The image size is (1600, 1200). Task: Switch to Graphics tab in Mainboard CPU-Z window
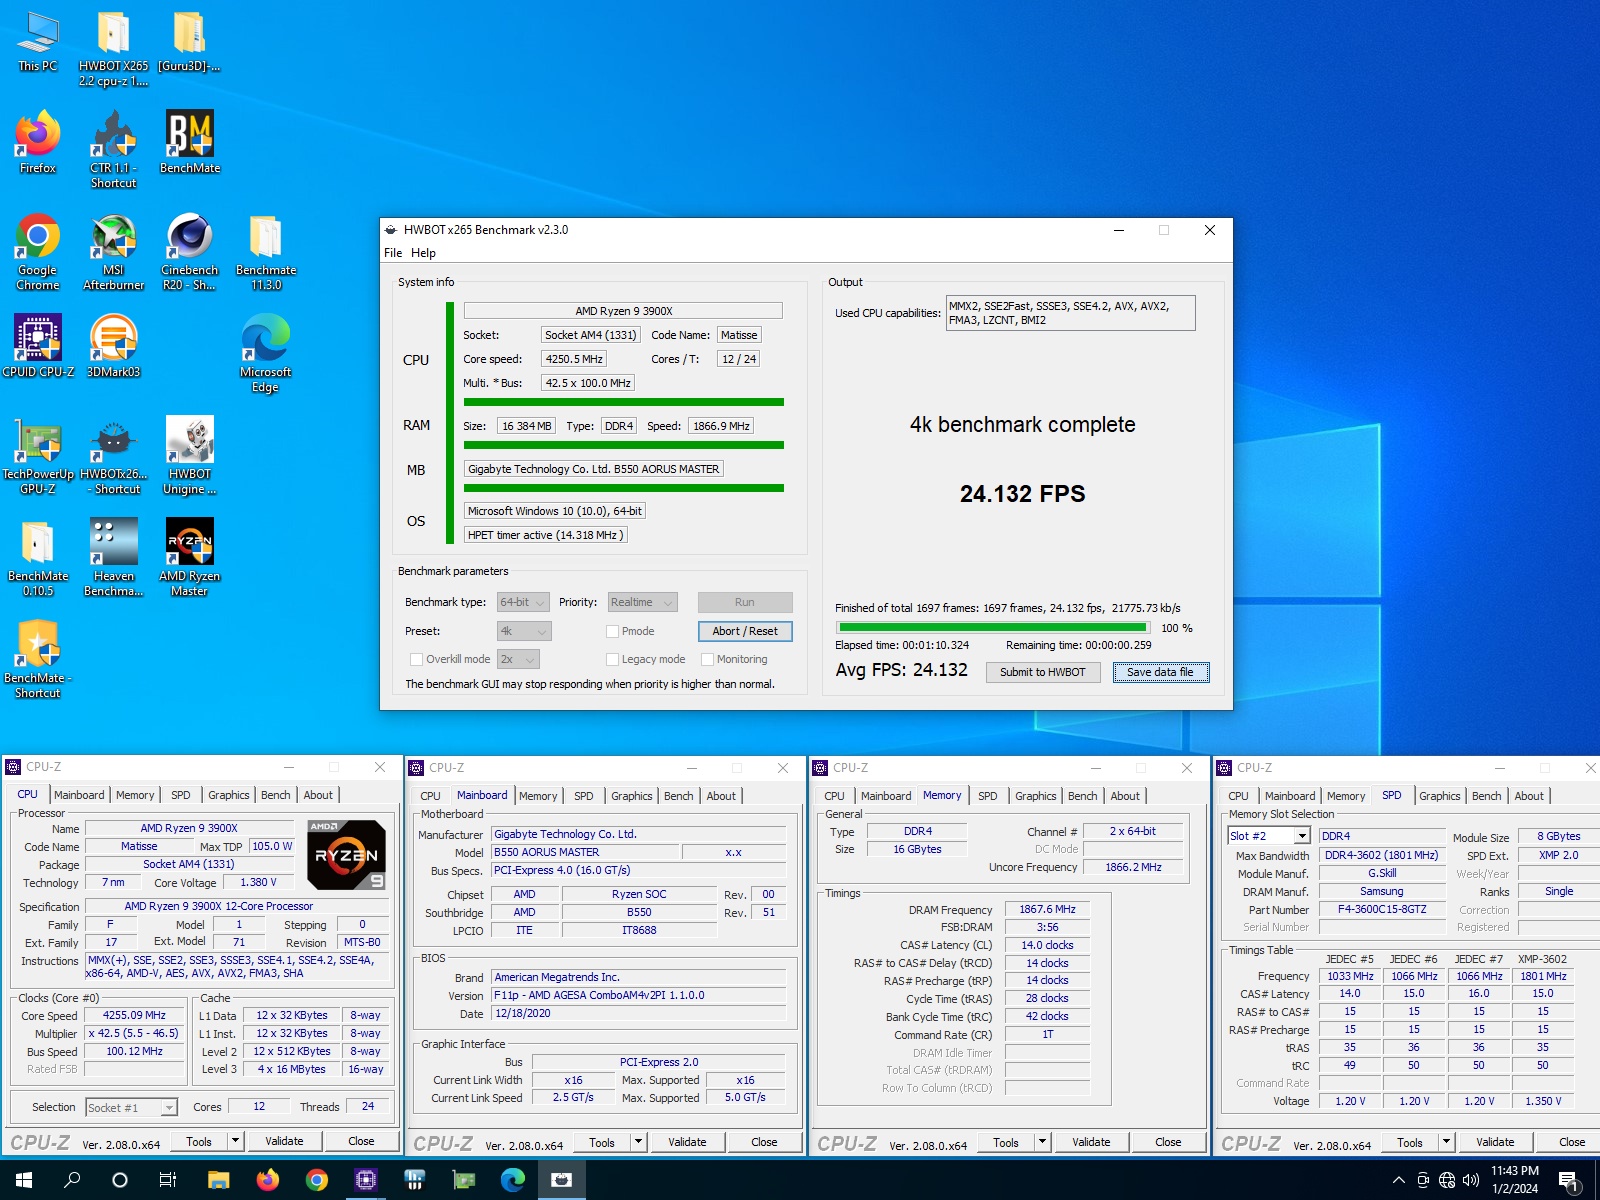point(631,796)
